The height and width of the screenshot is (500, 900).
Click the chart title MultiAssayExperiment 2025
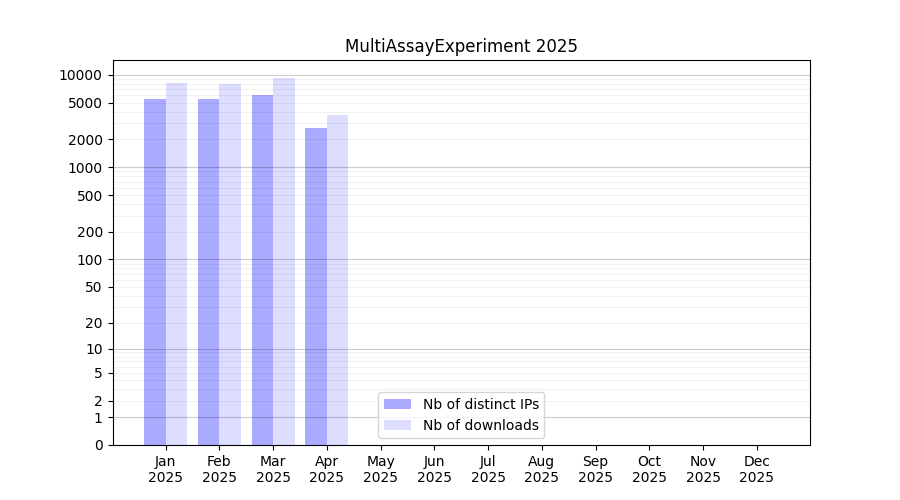(x=461, y=46)
